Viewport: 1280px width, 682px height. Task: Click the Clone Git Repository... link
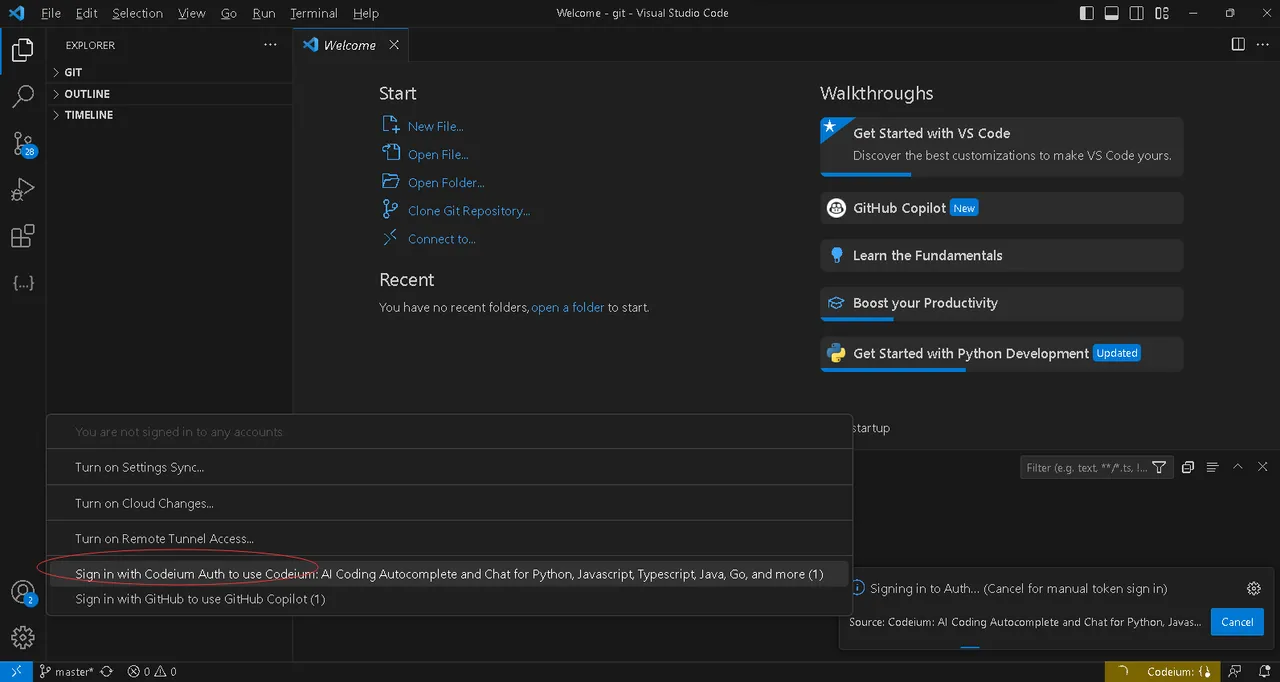(469, 211)
